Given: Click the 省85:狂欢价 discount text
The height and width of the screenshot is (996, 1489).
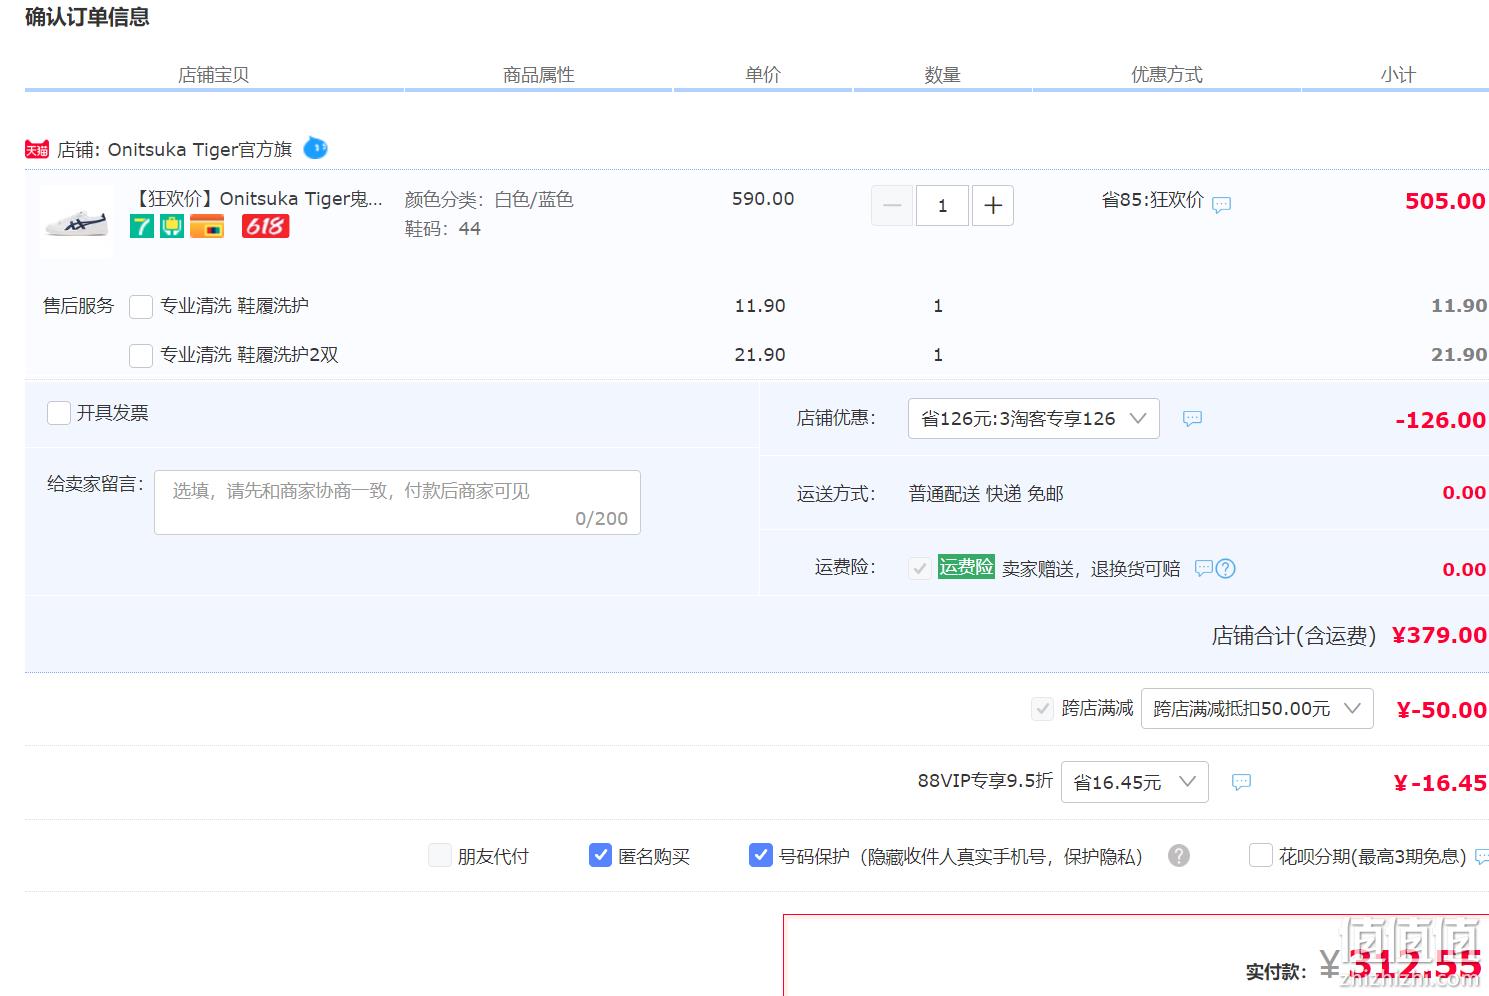Looking at the screenshot, I should pos(1152,200).
